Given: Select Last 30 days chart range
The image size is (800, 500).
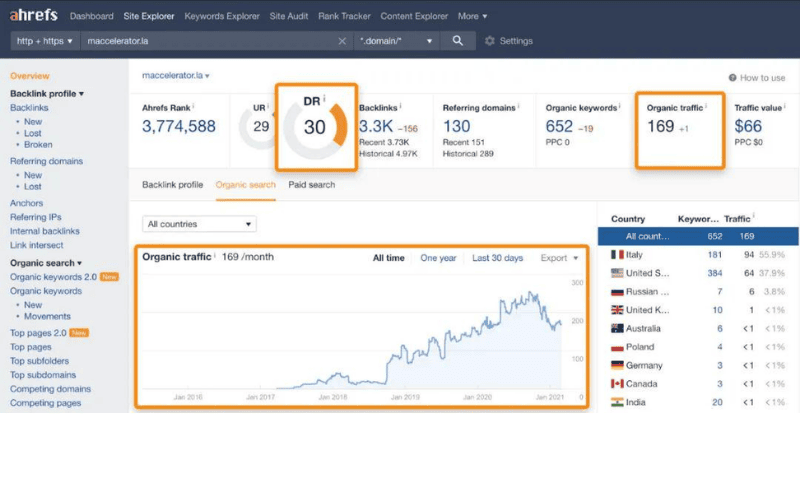Looking at the screenshot, I should coord(497,258).
